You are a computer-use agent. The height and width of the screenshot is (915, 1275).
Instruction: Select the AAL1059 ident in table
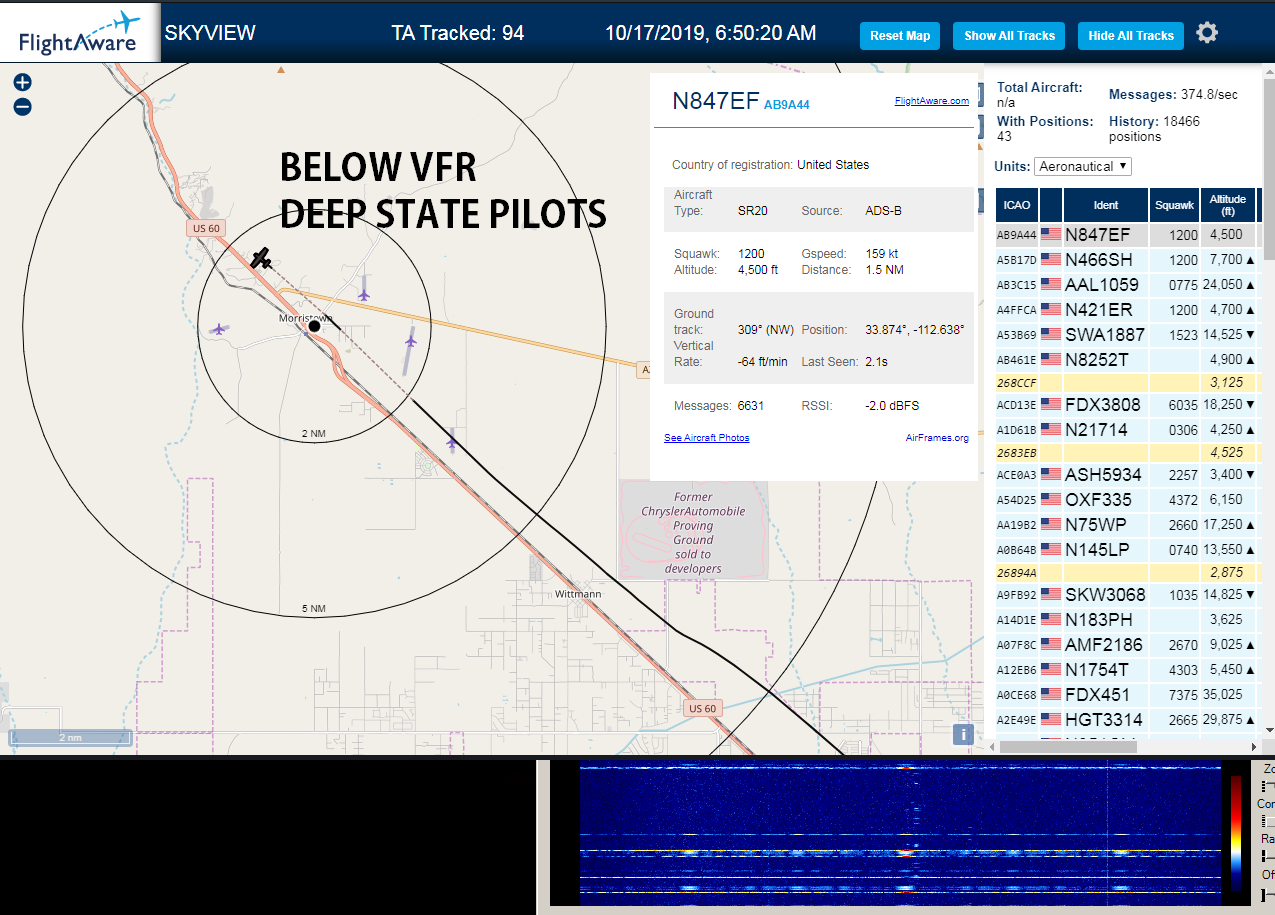1102,284
